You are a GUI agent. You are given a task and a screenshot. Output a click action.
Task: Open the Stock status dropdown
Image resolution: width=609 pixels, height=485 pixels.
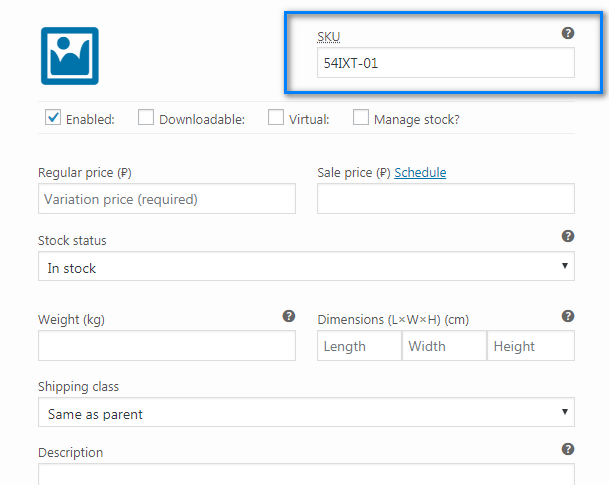[306, 267]
